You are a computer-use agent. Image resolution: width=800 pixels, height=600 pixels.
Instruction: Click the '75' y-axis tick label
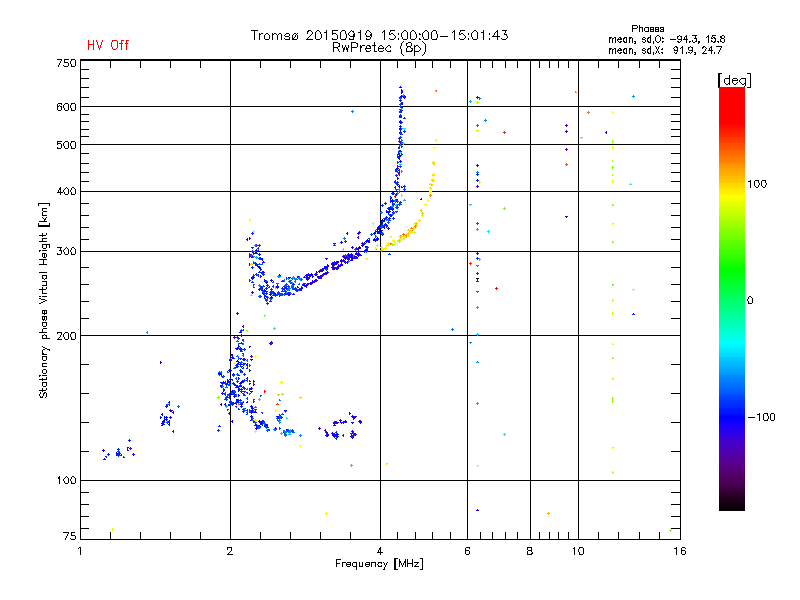70,536
